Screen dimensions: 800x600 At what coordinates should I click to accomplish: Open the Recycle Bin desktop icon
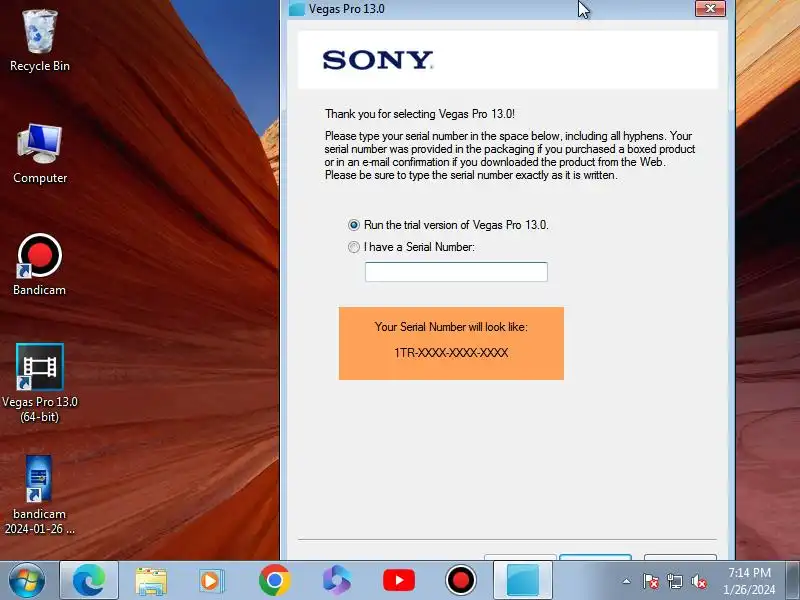pos(40,41)
